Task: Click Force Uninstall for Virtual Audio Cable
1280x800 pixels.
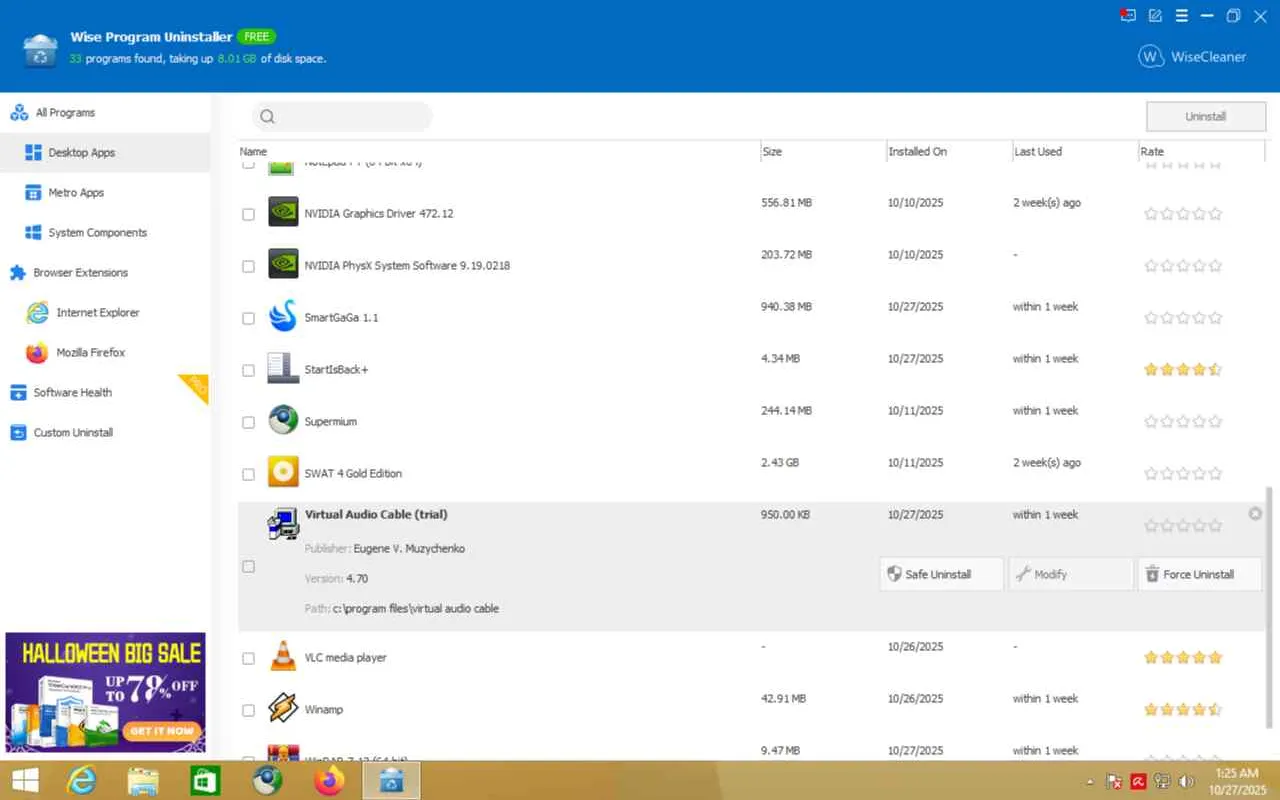Action: [1200, 574]
